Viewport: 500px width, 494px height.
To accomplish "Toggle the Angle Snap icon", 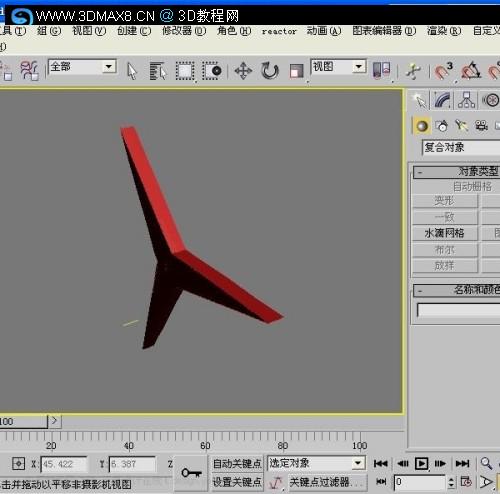I will [471, 71].
